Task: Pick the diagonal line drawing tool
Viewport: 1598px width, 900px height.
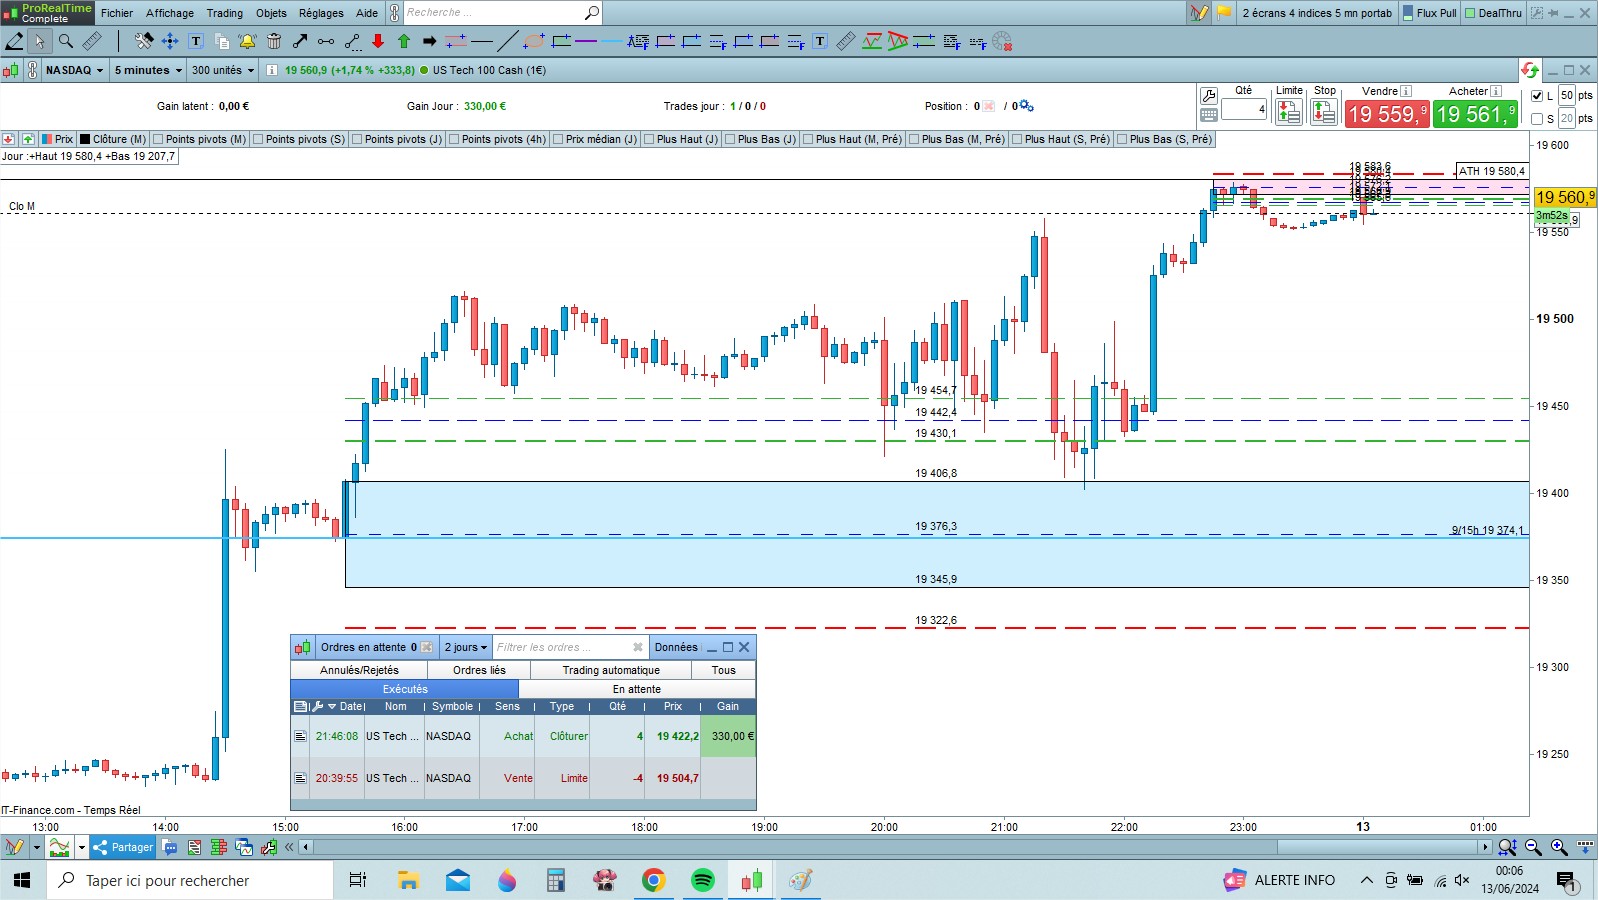Action: point(508,41)
